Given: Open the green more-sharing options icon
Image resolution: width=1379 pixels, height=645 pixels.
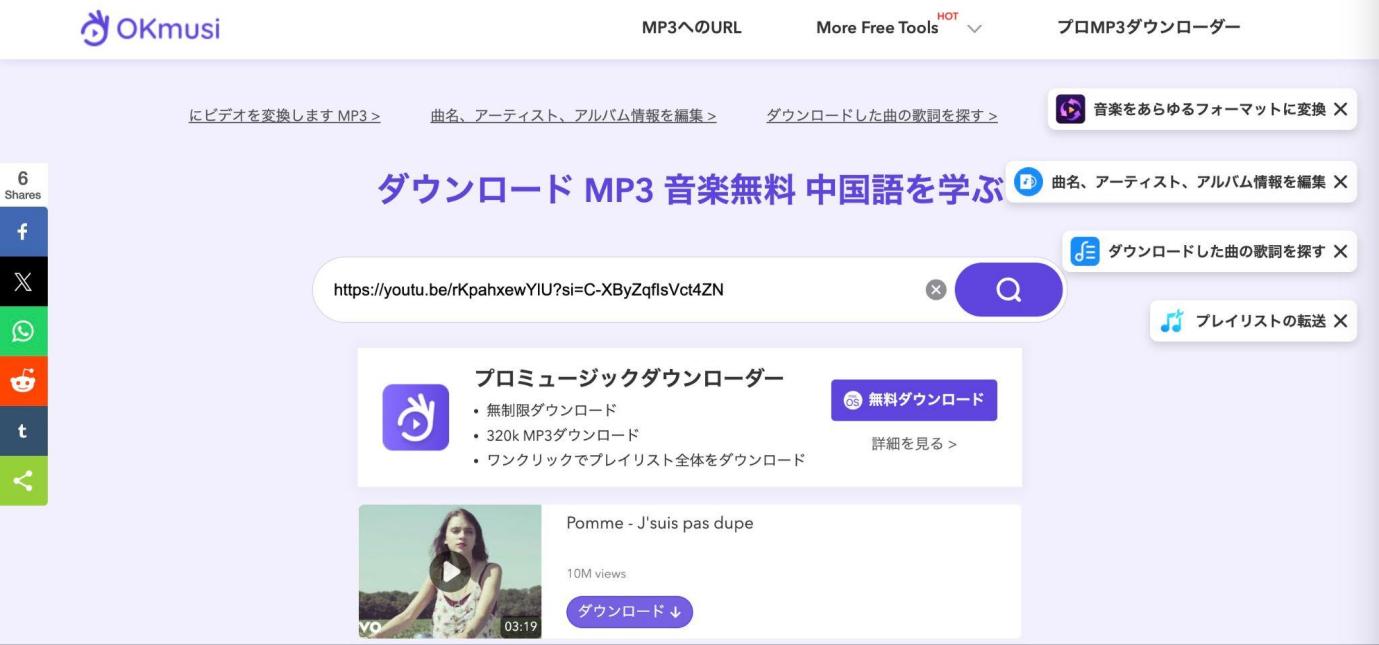Looking at the screenshot, I should (23, 481).
